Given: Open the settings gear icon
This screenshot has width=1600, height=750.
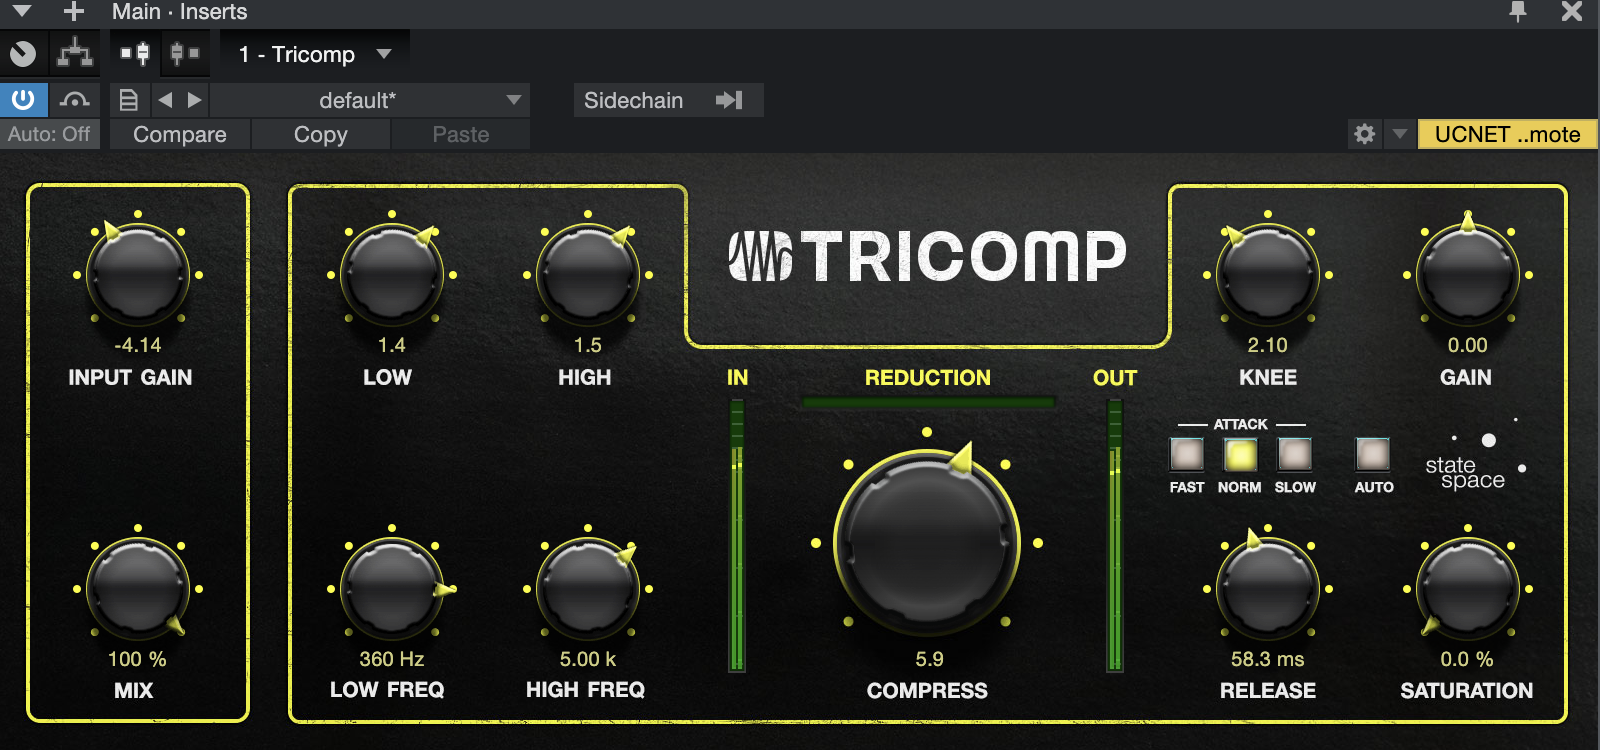Looking at the screenshot, I should pos(1365,134).
